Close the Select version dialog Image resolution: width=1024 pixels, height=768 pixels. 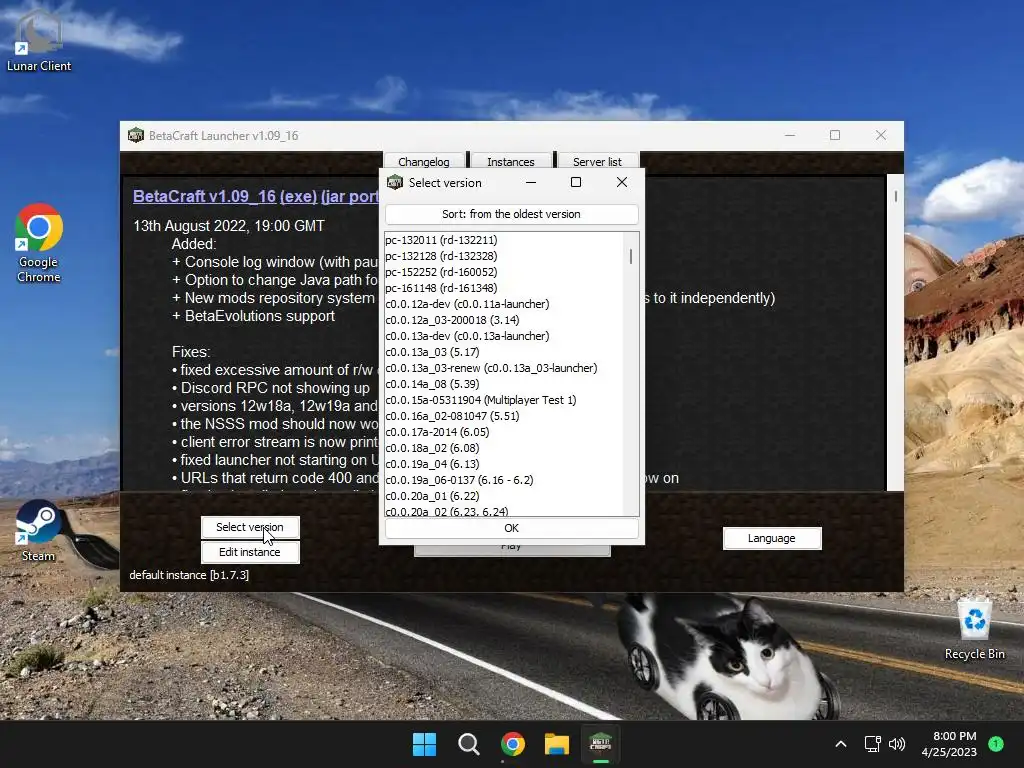622,183
